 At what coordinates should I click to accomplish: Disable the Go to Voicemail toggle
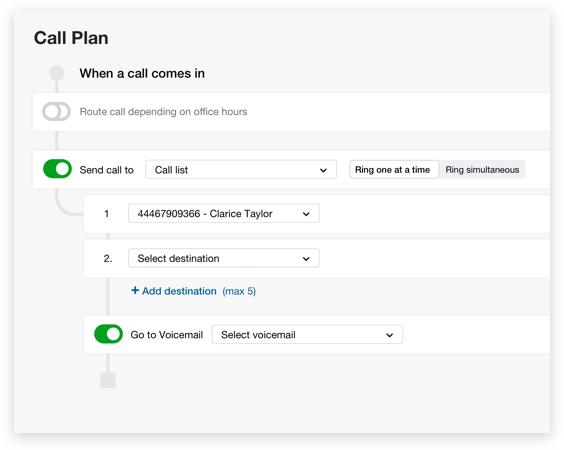tap(108, 334)
